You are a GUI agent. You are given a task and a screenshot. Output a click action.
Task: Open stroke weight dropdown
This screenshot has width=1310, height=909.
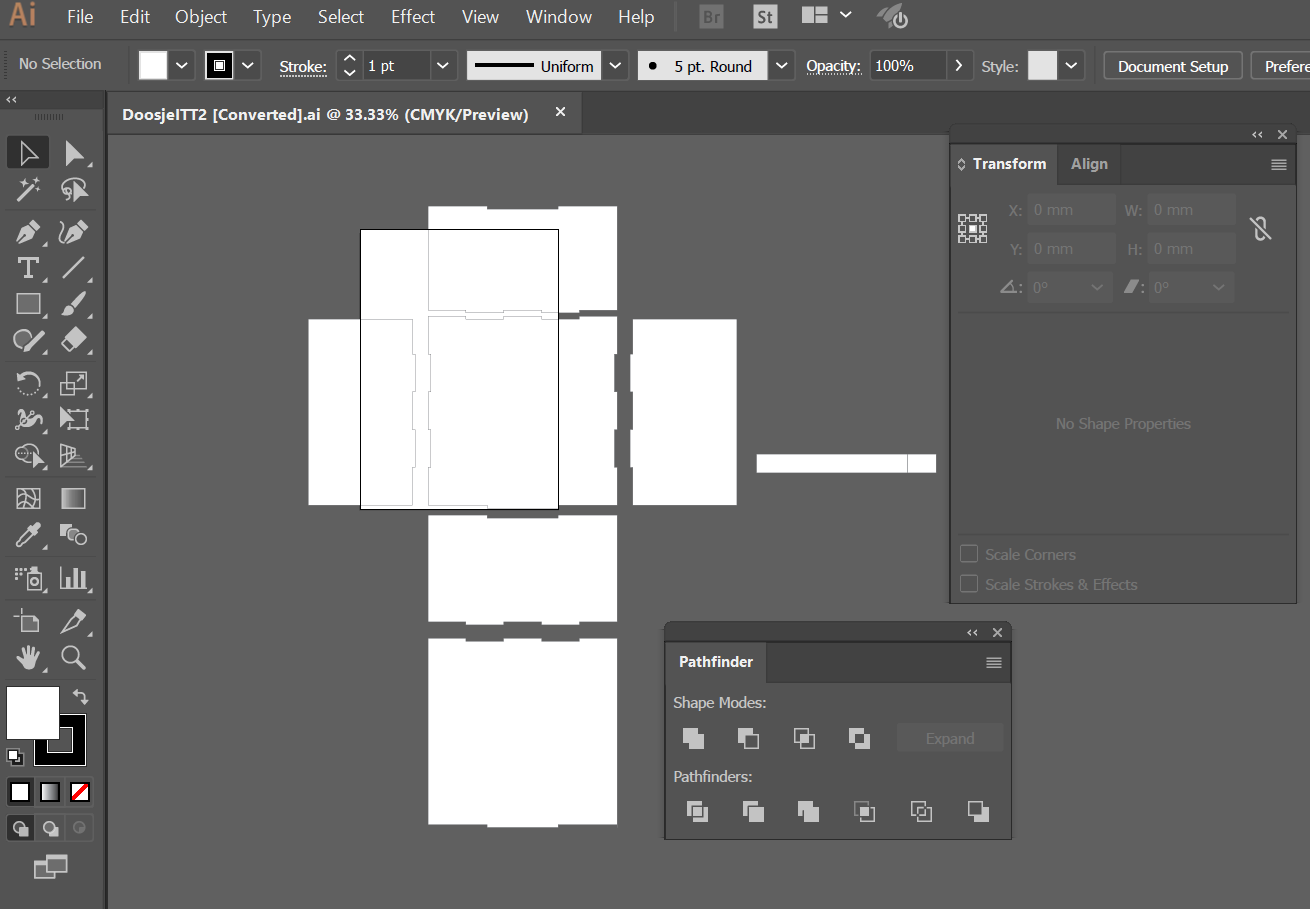click(444, 66)
